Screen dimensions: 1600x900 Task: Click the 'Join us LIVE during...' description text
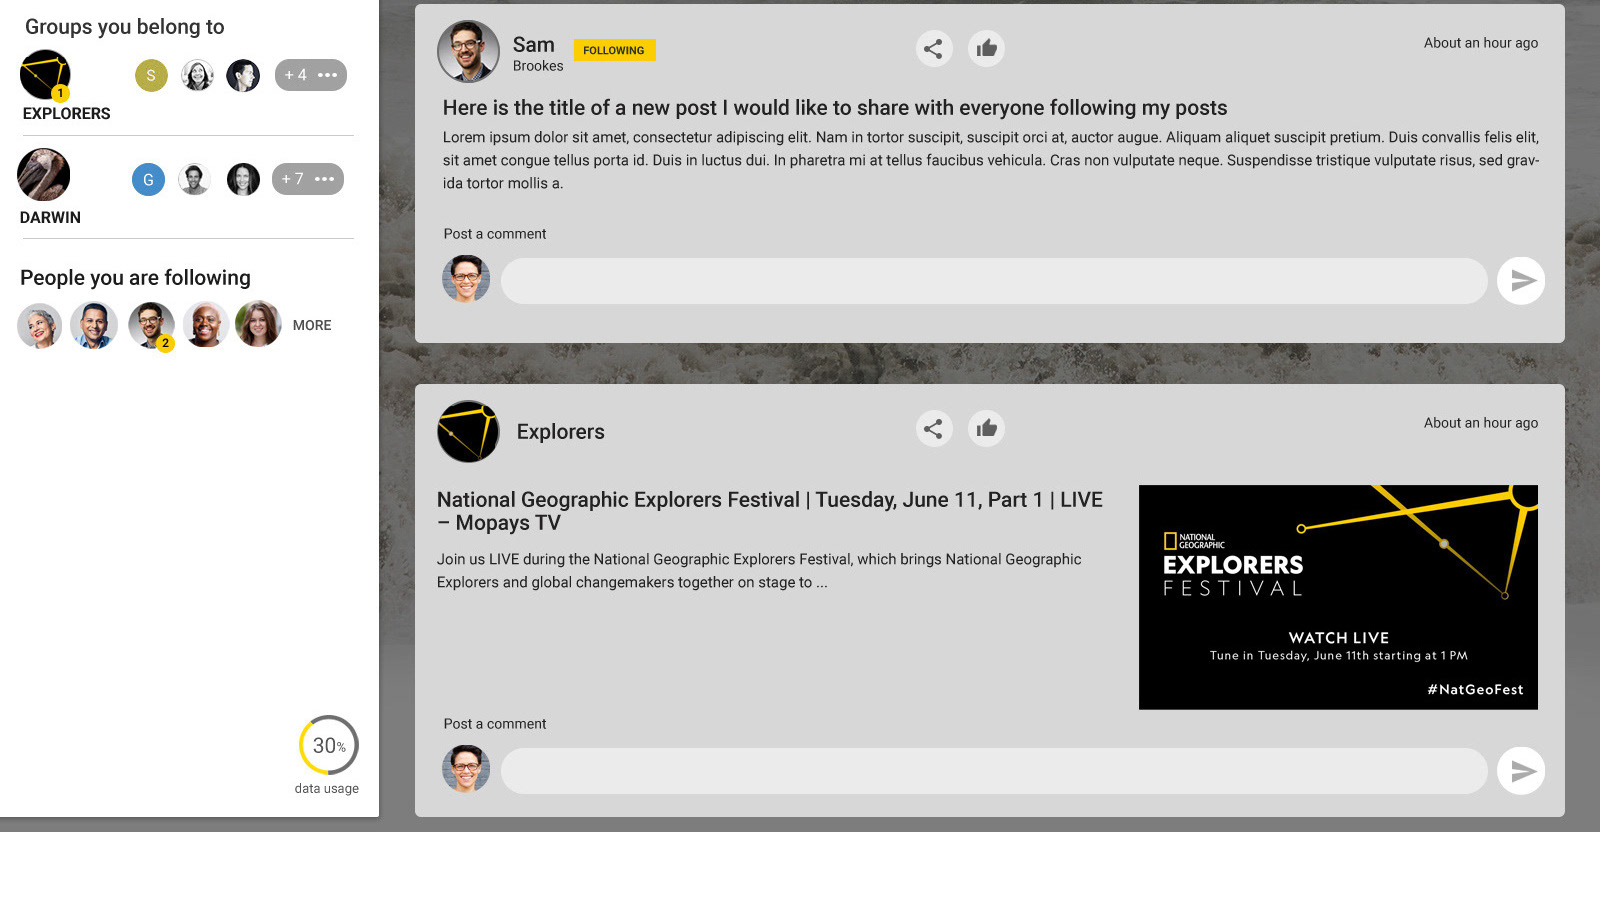[759, 571]
